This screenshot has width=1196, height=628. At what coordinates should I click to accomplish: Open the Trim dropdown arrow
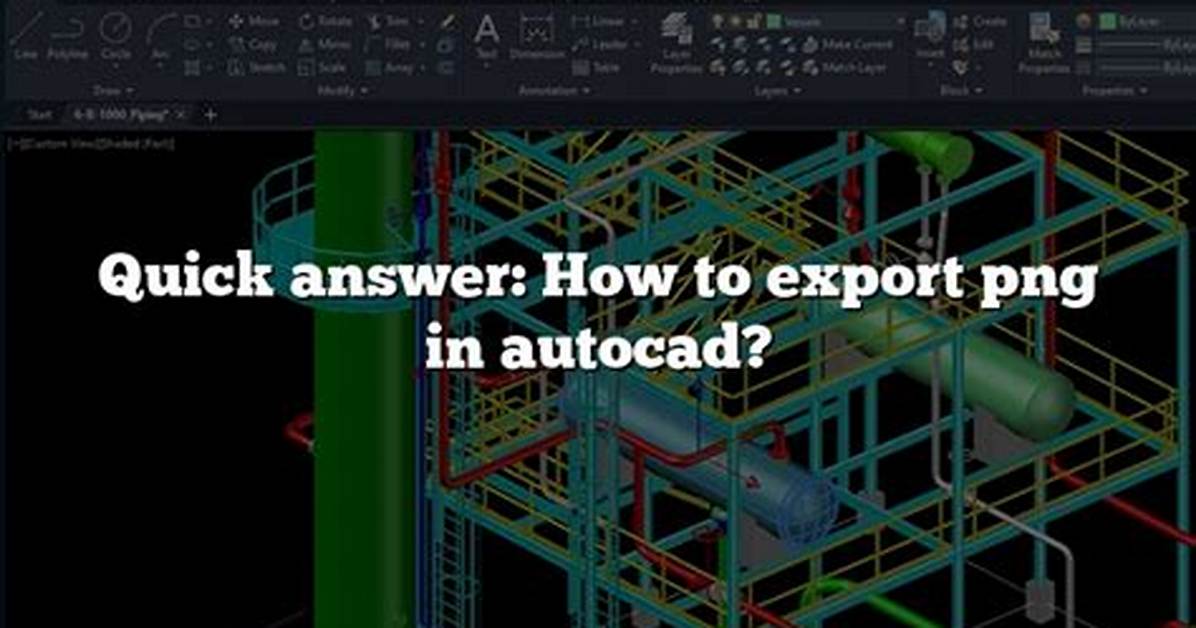point(422,21)
